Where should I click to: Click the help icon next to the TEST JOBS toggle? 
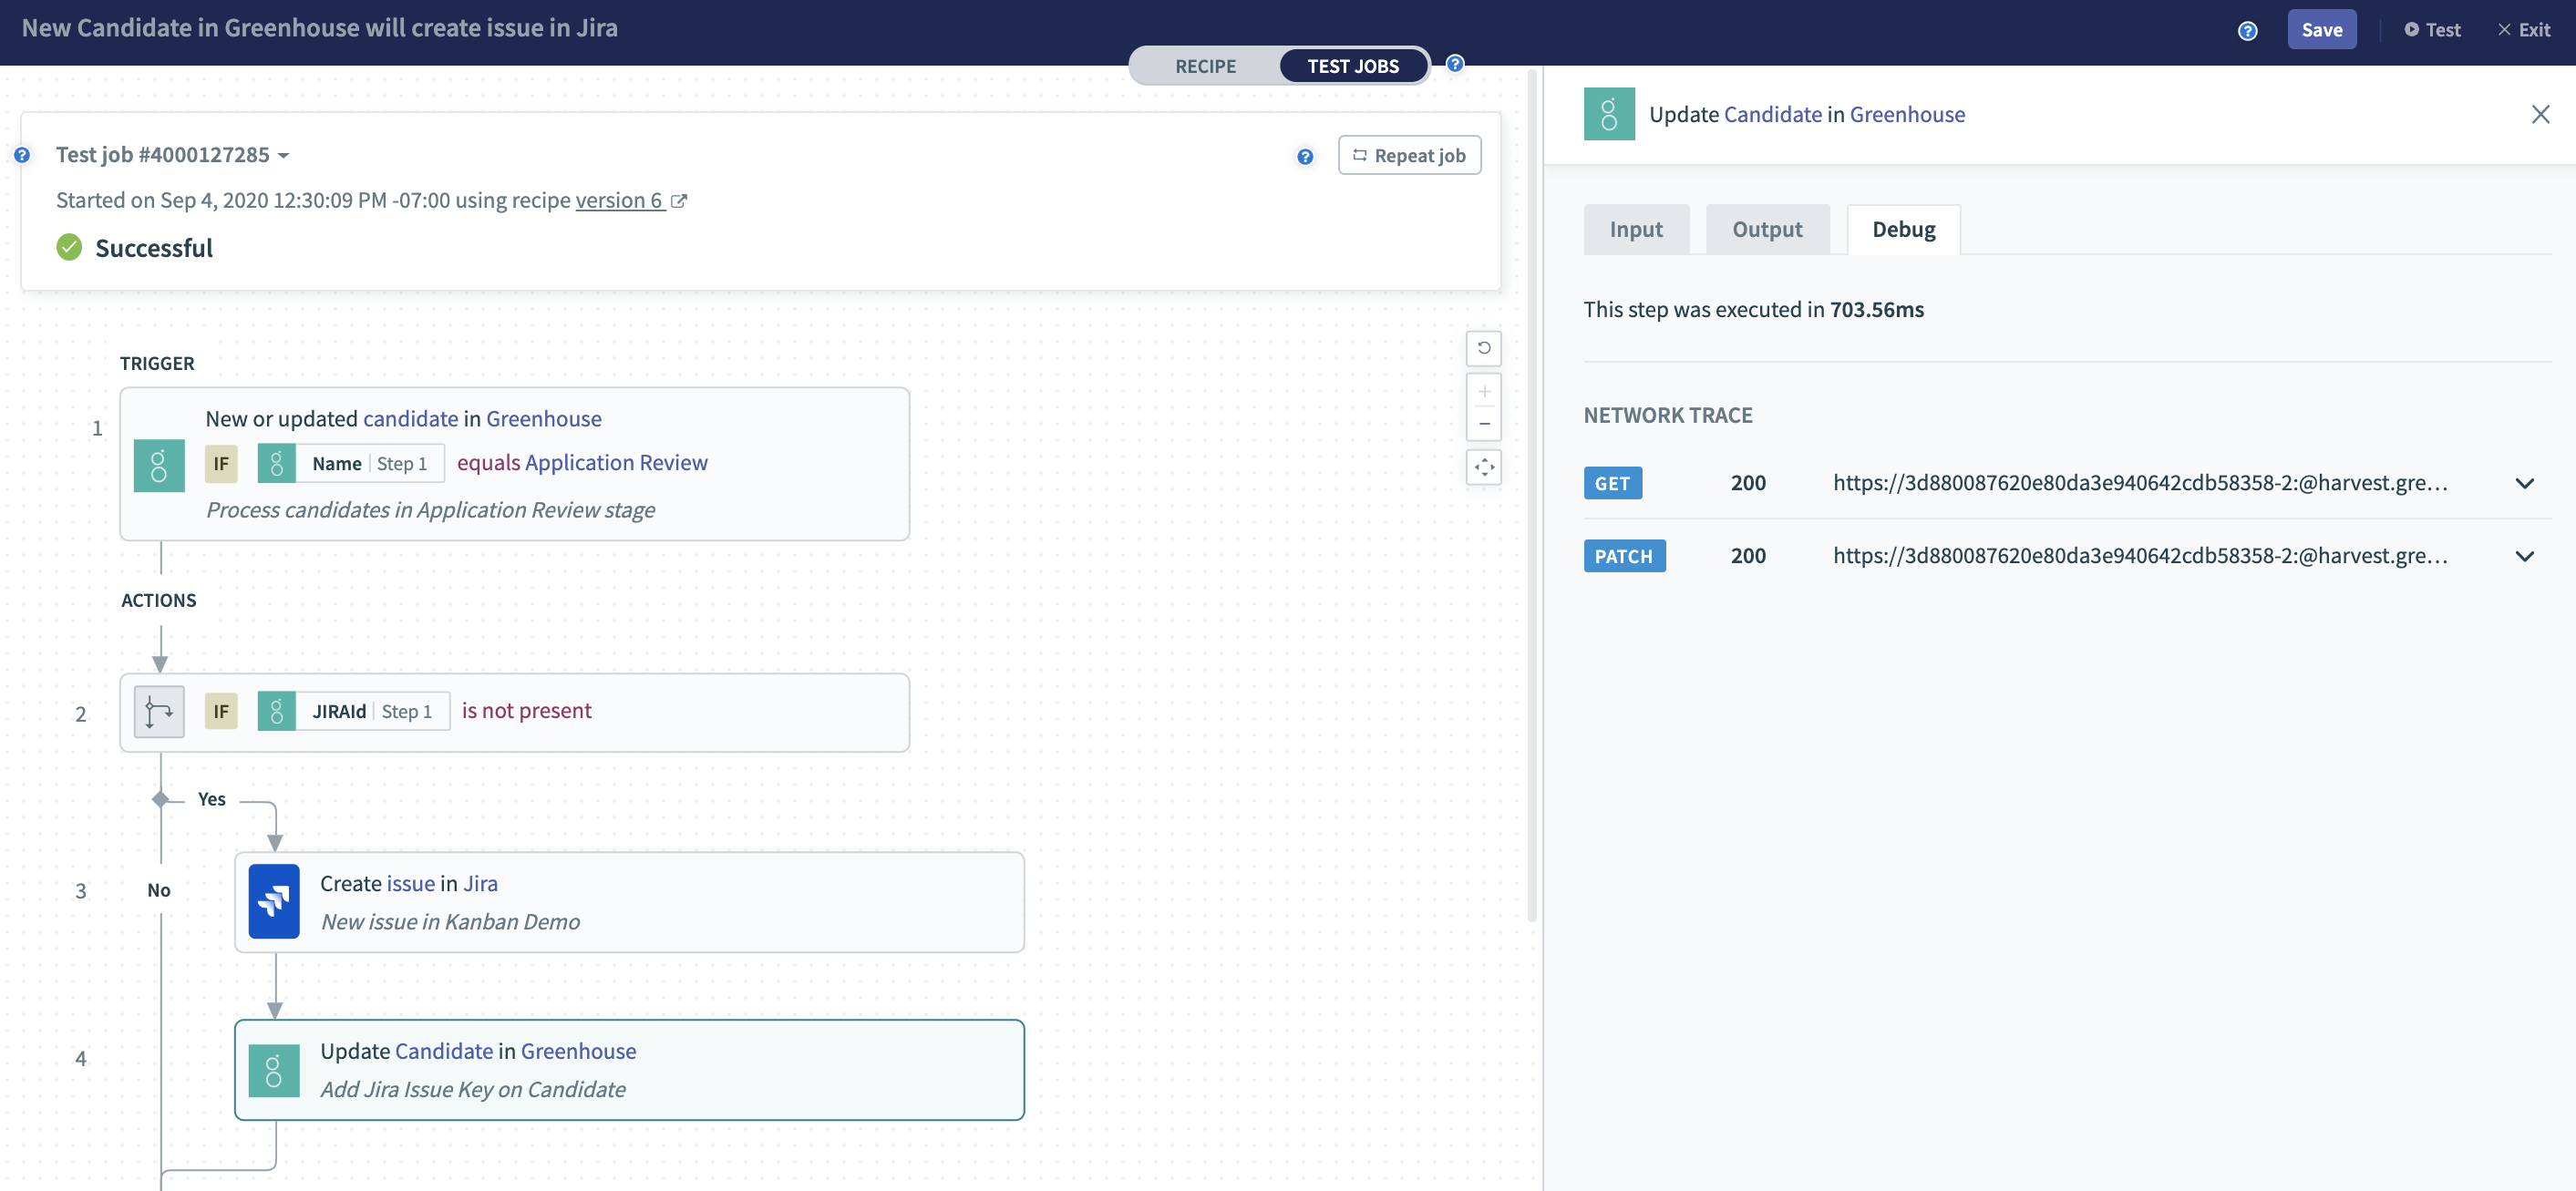click(1455, 63)
